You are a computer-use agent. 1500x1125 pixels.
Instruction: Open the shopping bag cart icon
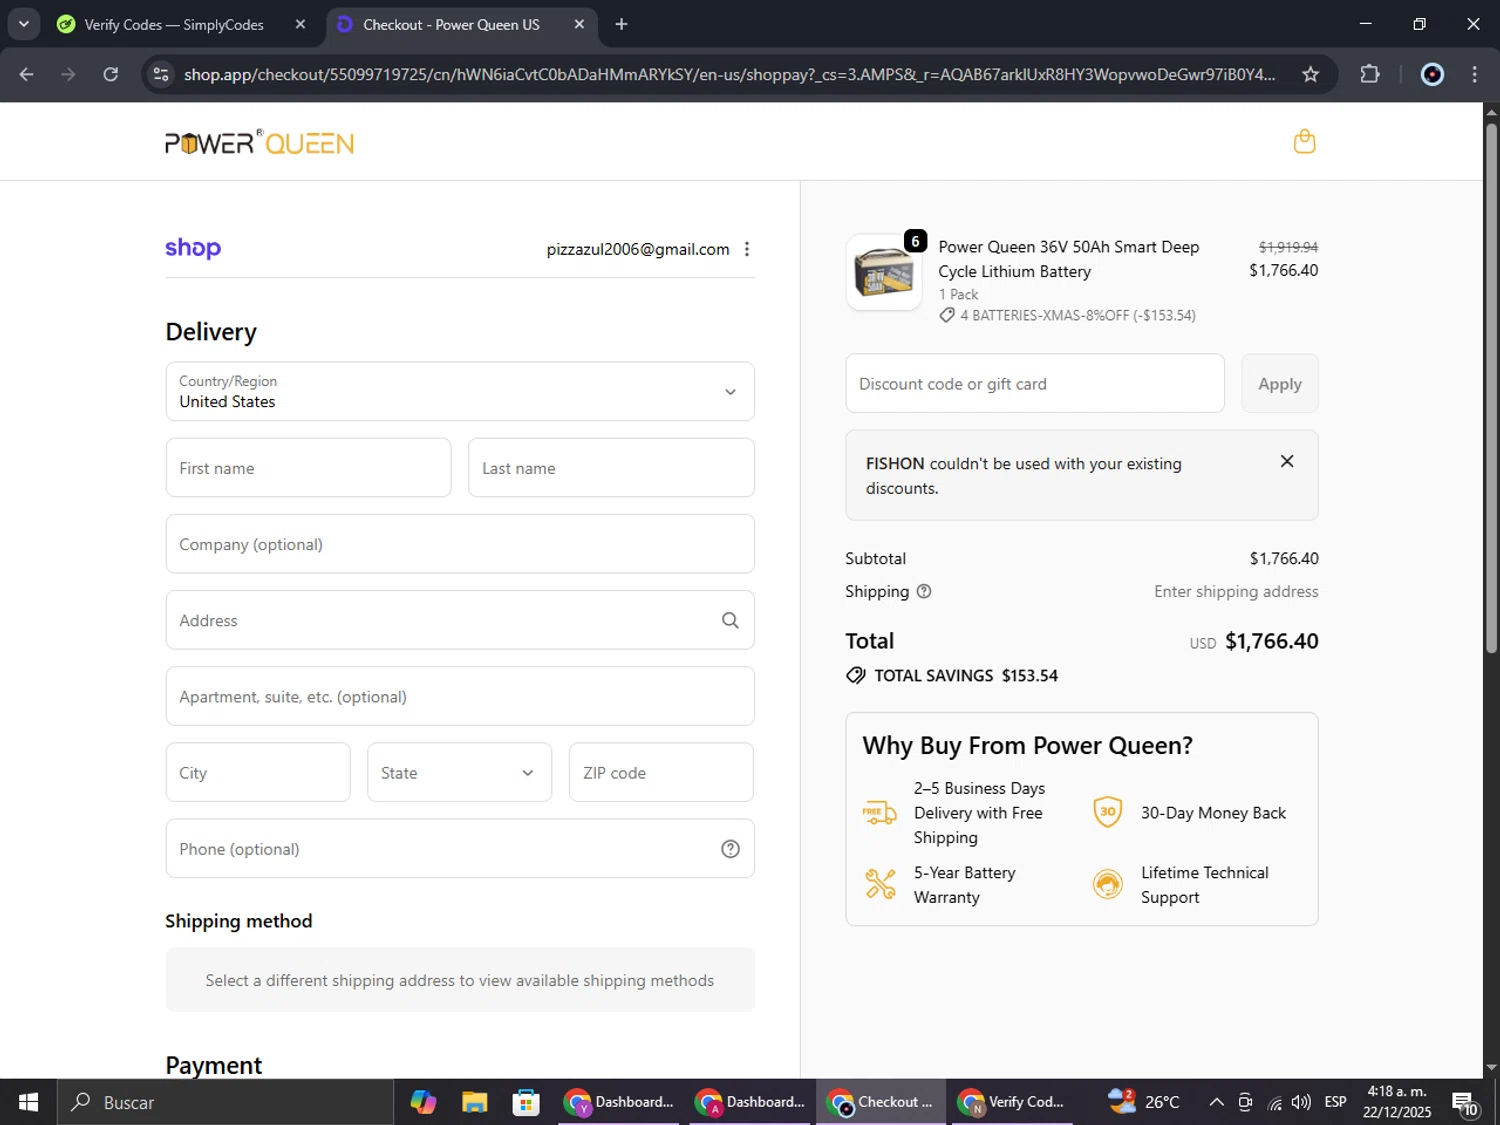(1304, 142)
